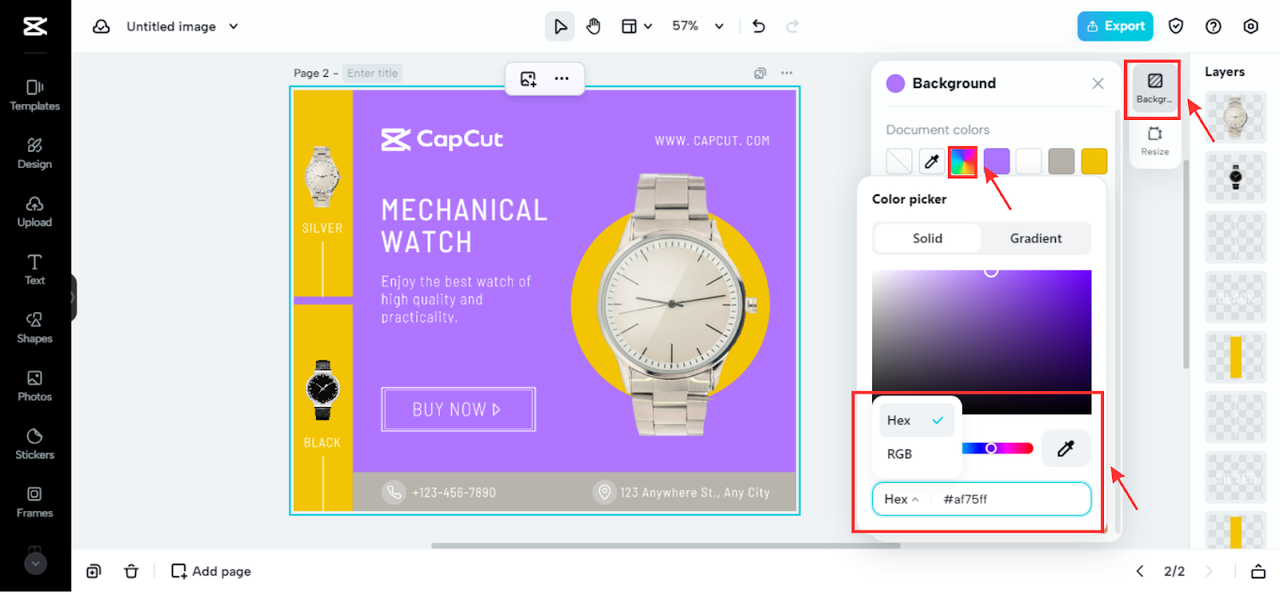Viewport: 1280px width, 595px height.
Task: Open the settings icon in top bar
Action: (x=1251, y=26)
